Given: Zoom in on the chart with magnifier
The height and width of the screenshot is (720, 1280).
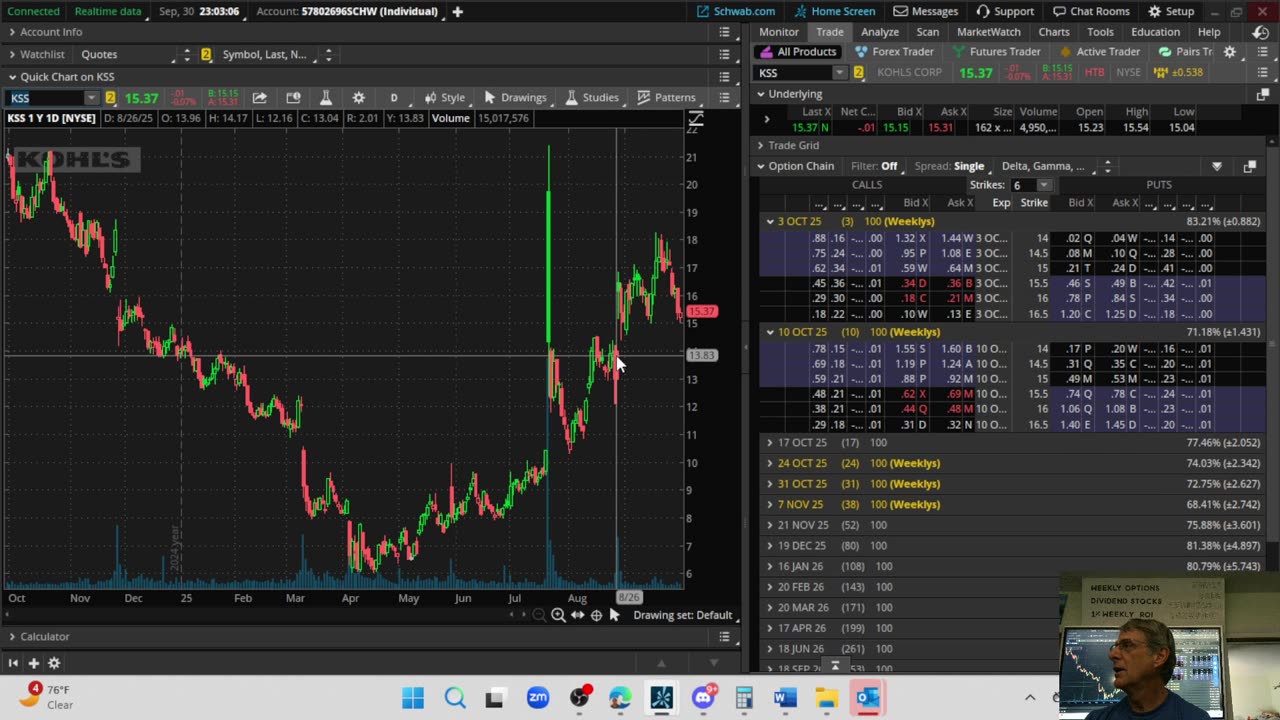Looking at the screenshot, I should [558, 615].
